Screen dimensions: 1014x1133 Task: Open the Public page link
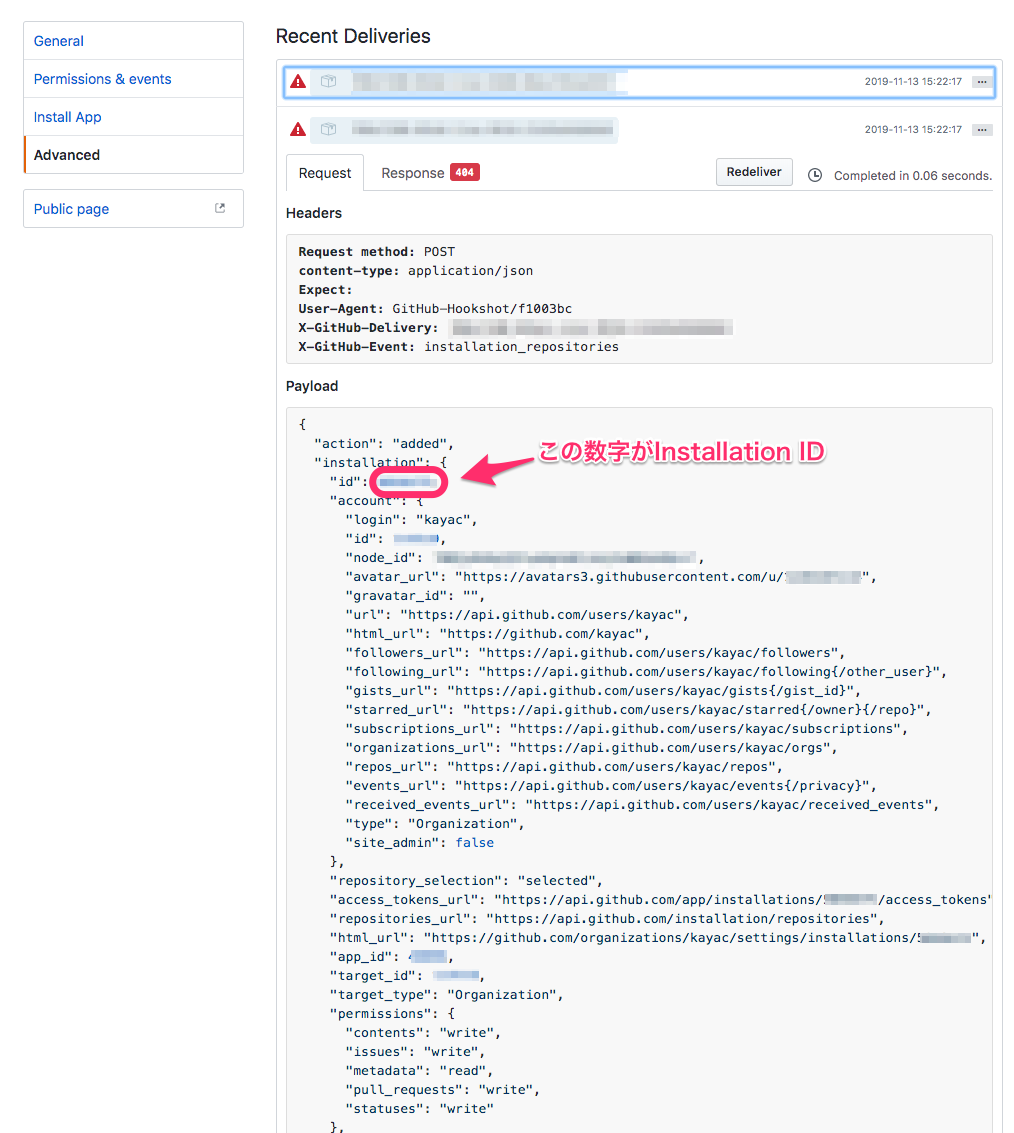click(71, 209)
